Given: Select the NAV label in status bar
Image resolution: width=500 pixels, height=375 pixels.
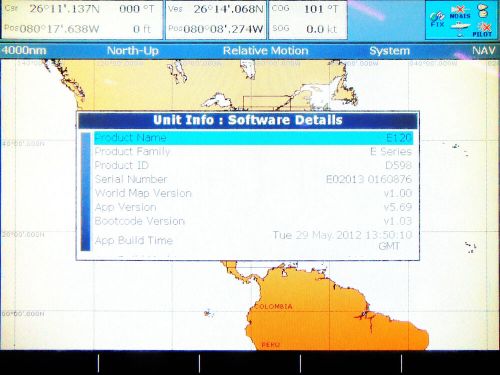Looking at the screenshot, I should coord(483,51).
